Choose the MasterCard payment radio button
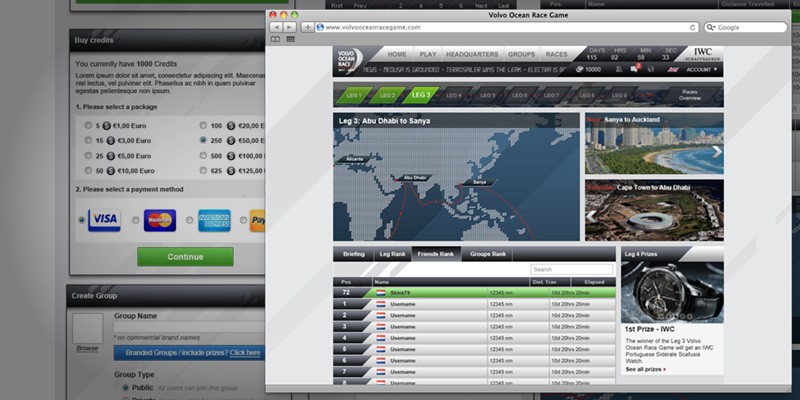Viewport: 800px width, 400px height. click(x=135, y=220)
